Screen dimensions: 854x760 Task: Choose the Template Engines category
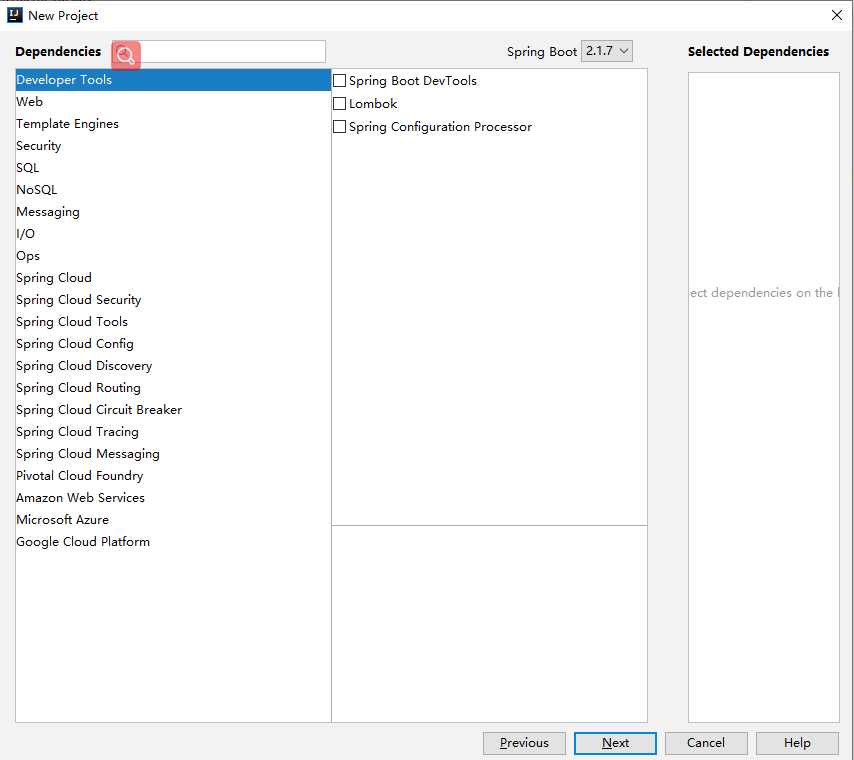click(173, 124)
